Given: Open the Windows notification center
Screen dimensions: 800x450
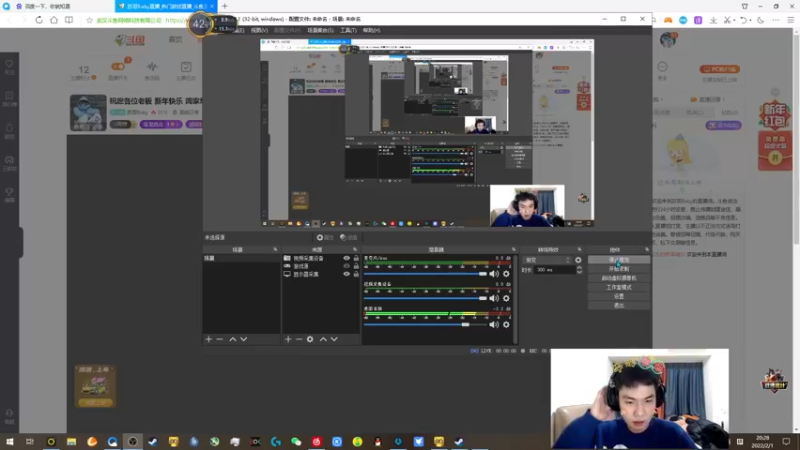Looking at the screenshot, I should (786, 441).
